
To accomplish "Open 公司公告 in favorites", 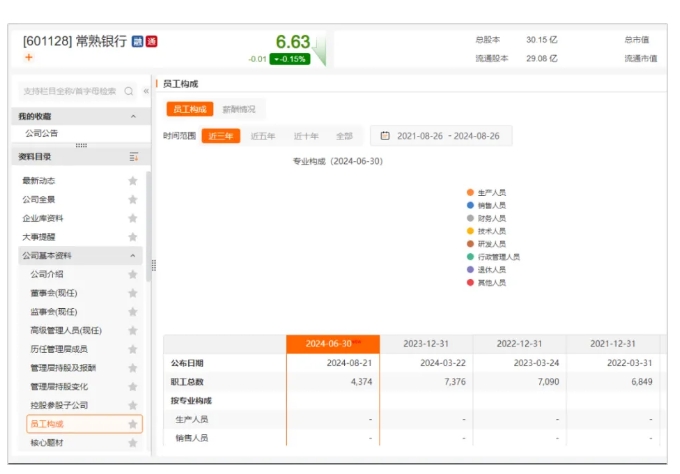I will [x=42, y=134].
